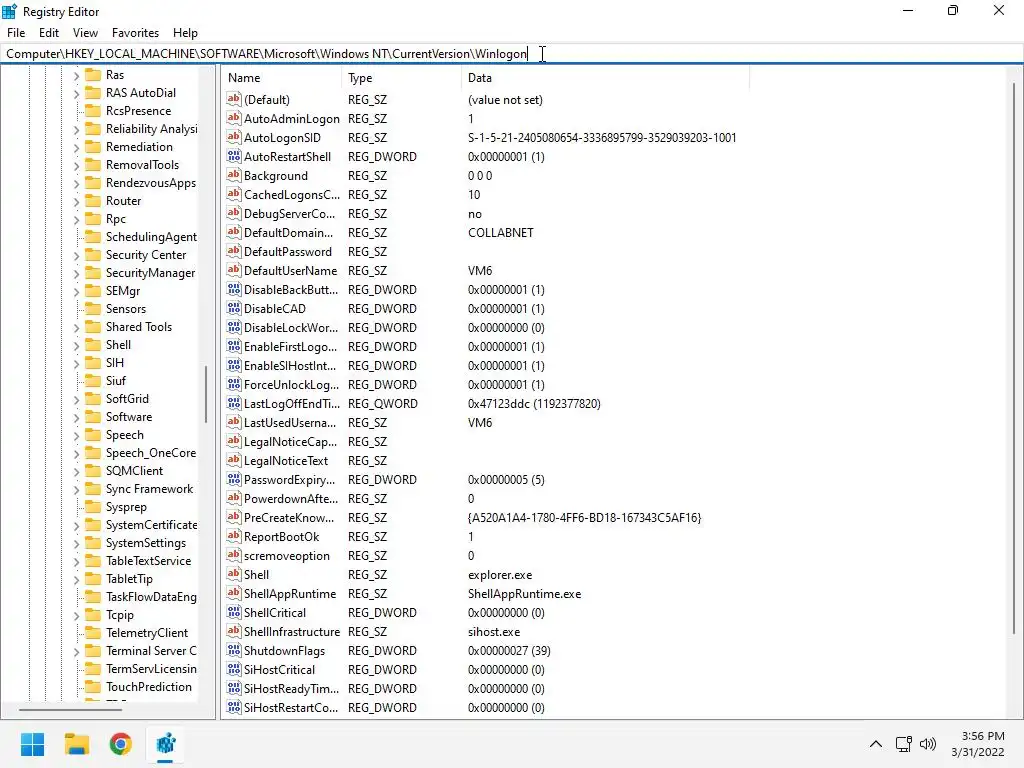Viewport: 1024px width, 768px height.
Task: Click the Tcpip folder icon
Action: click(x=93, y=615)
